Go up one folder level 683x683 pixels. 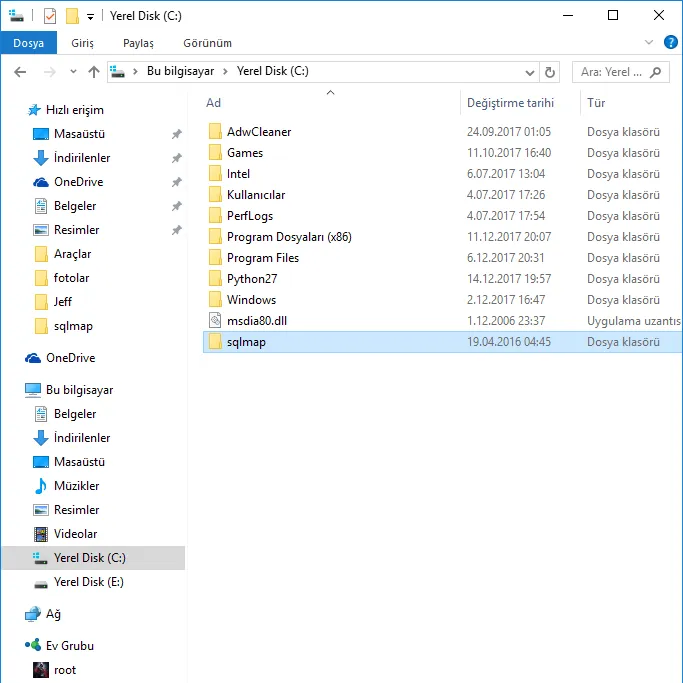point(94,72)
